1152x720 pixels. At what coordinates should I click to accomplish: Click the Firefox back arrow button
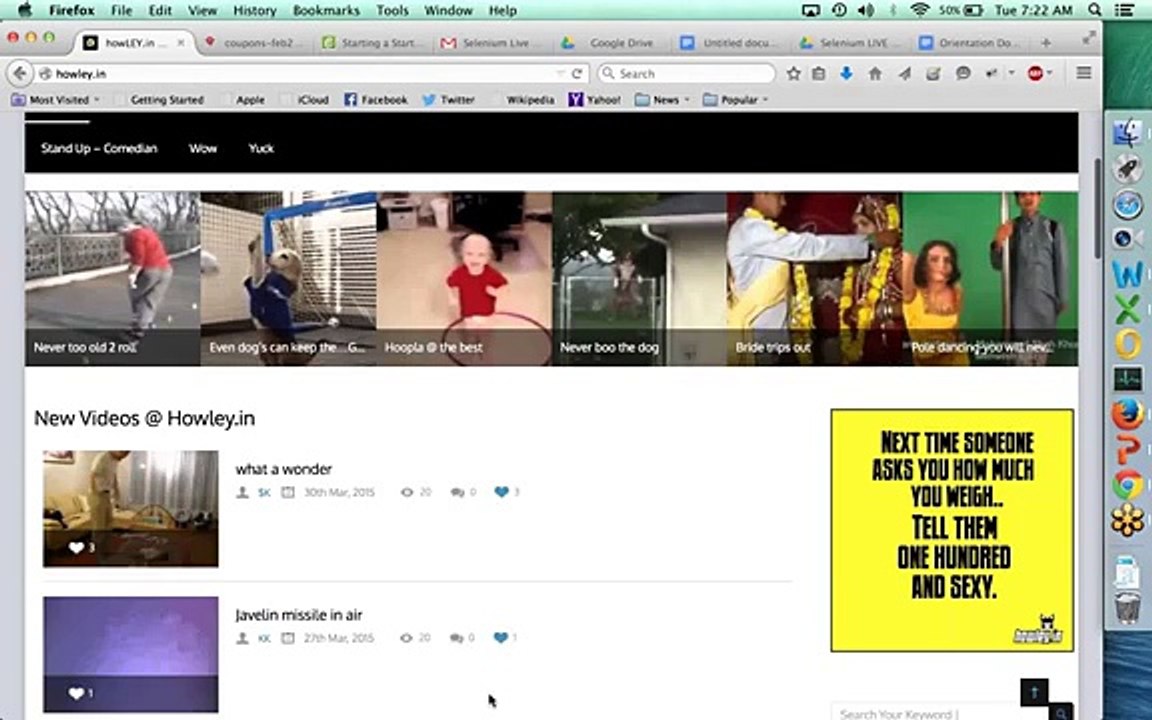click(x=20, y=73)
